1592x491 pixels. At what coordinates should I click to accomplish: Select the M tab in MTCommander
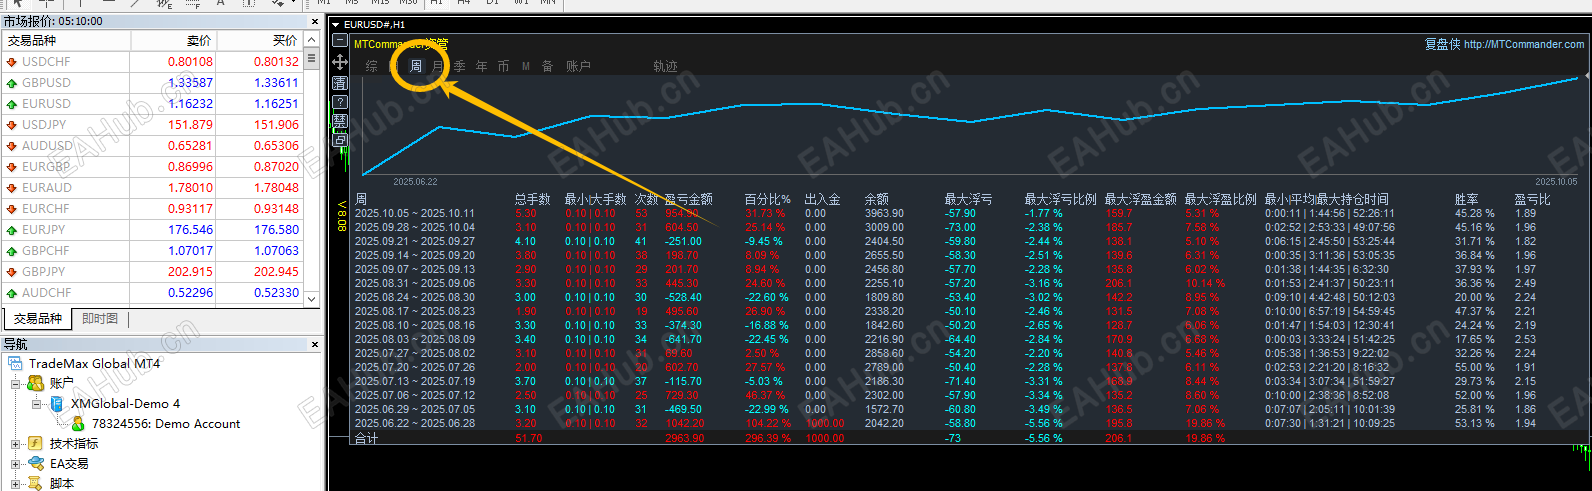pyautogui.click(x=526, y=66)
